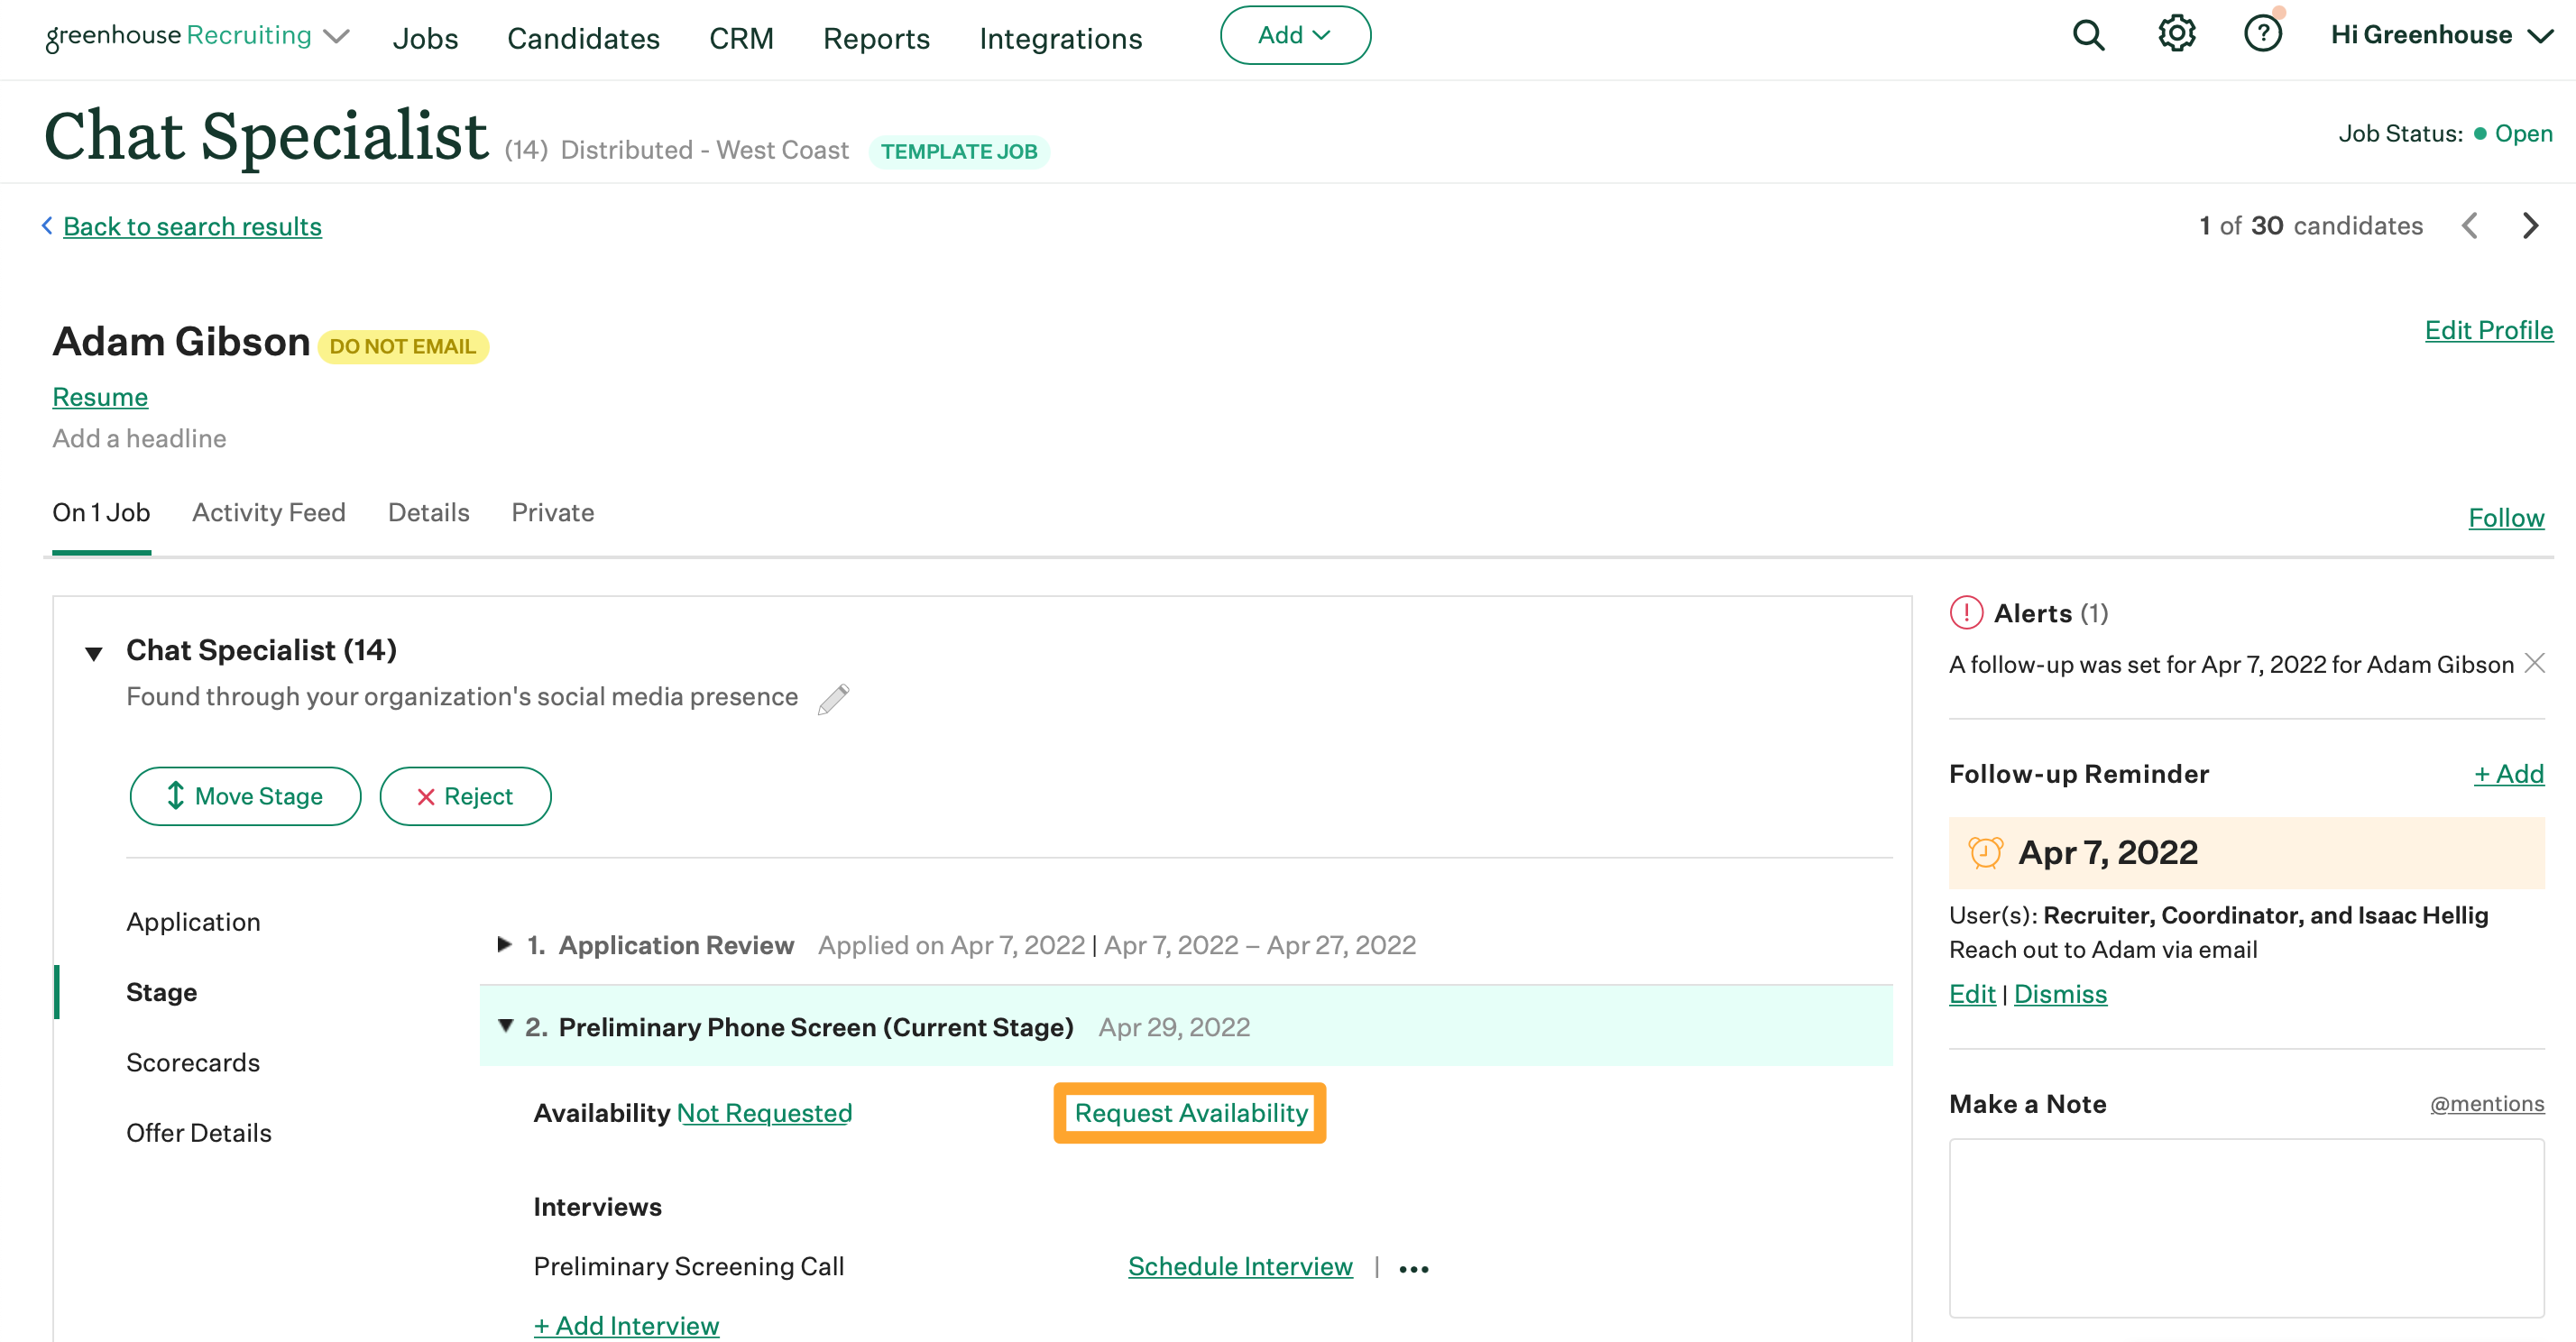Dismiss follow-up alert X icon
The width and height of the screenshot is (2576, 1342).
(x=2535, y=663)
